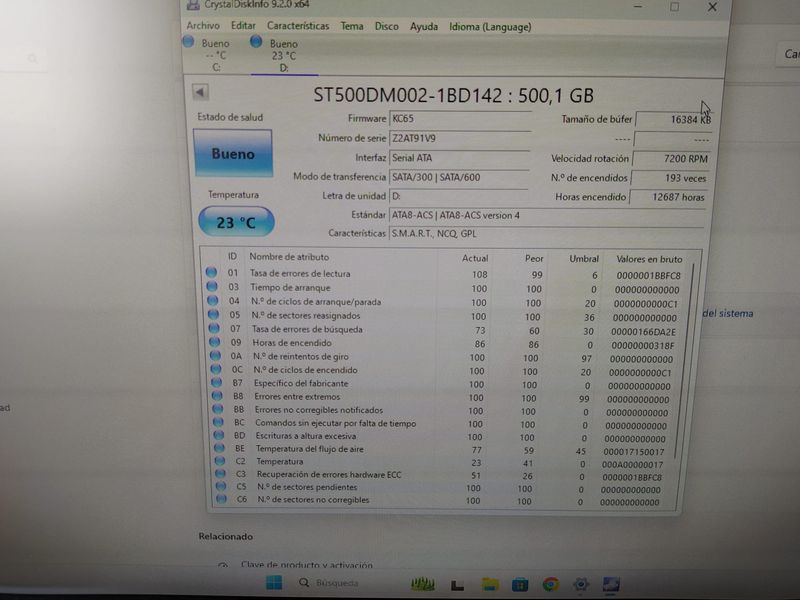Screen dimensions: 800x600
Task: Click the Firmware field KC65
Action: [460, 119]
